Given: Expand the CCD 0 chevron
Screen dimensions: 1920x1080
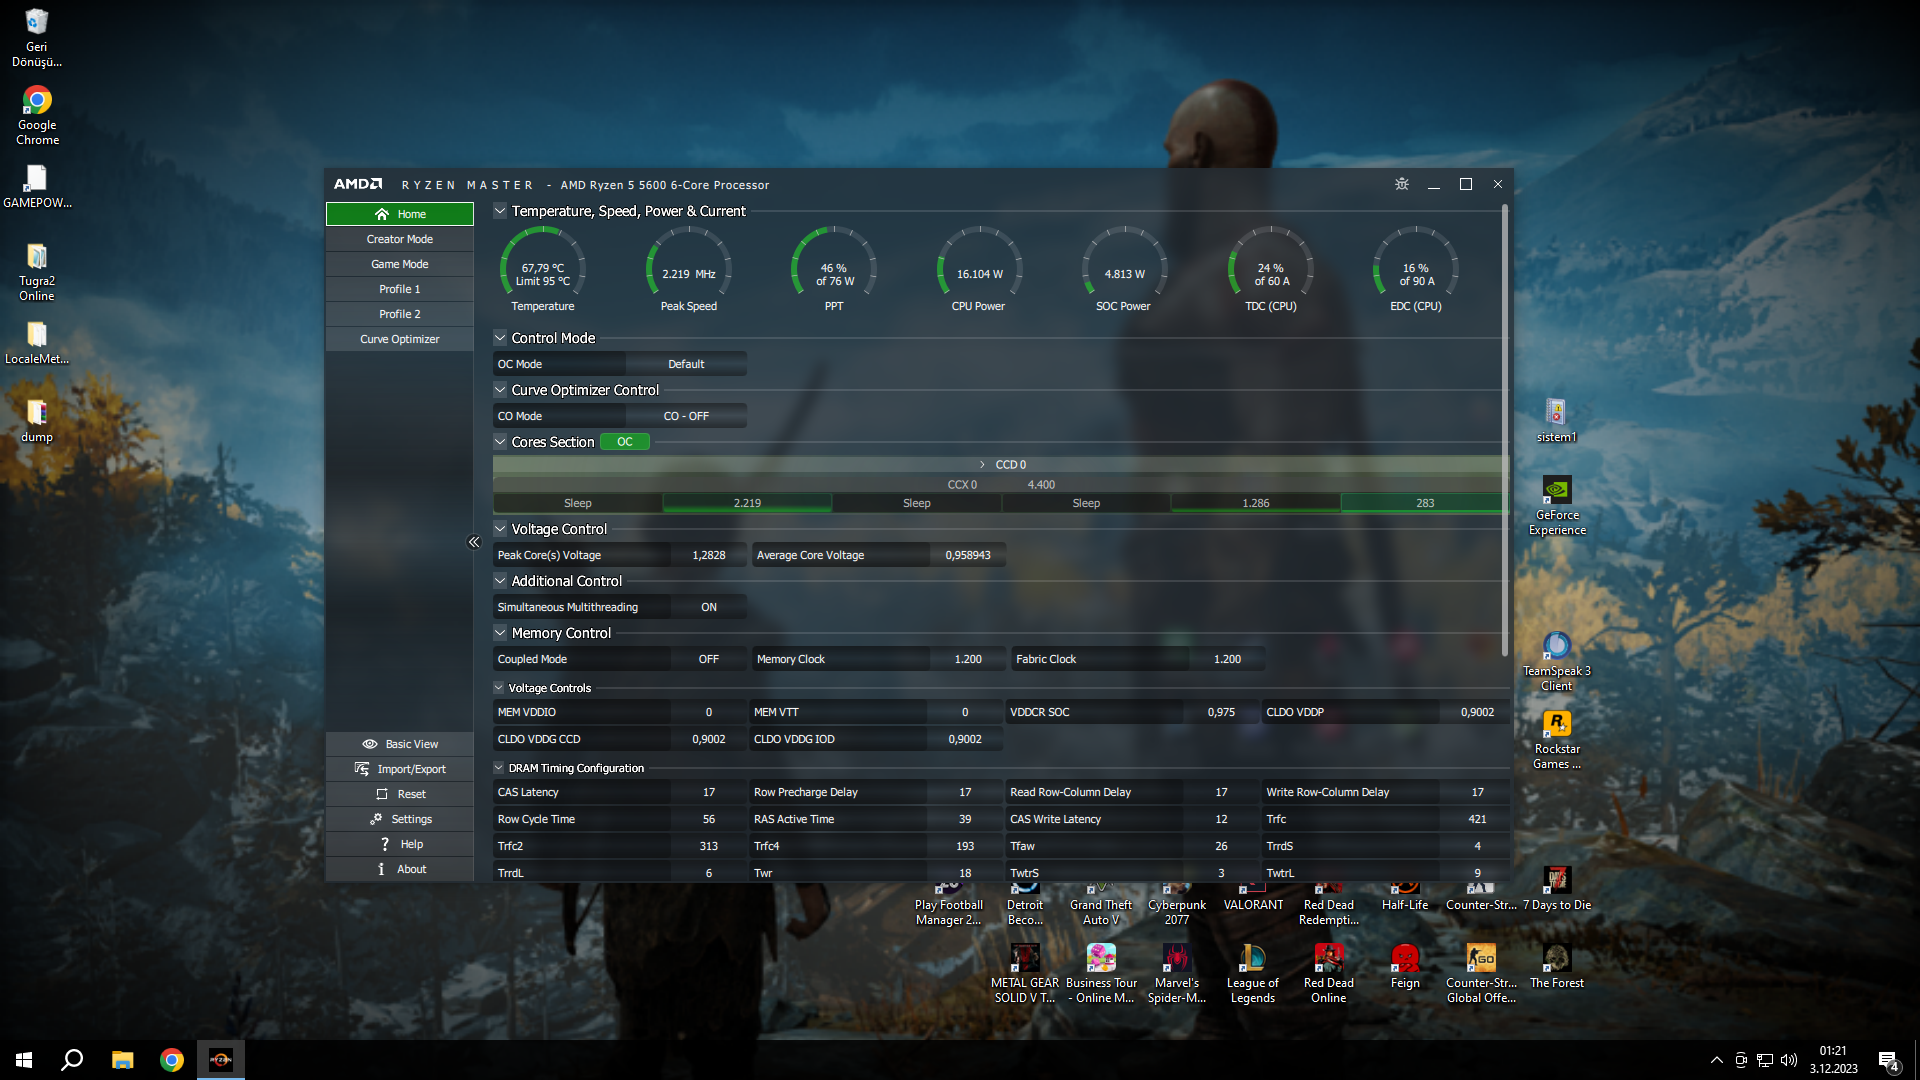Looking at the screenshot, I should (982, 465).
